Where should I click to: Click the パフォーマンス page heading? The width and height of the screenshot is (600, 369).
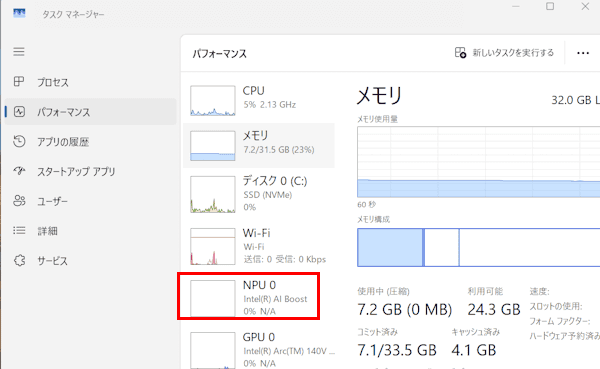219,54
